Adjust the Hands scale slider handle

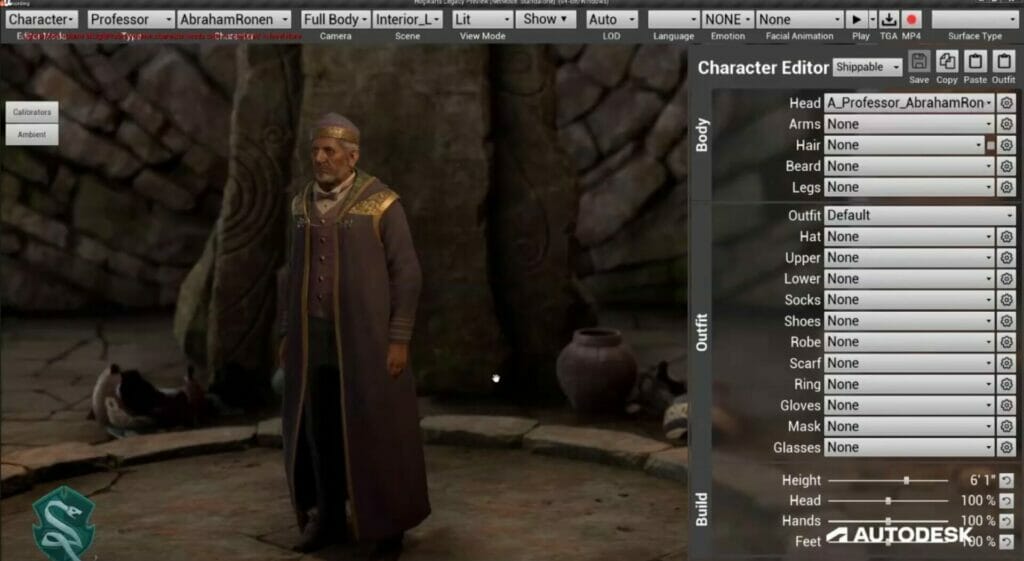point(888,521)
